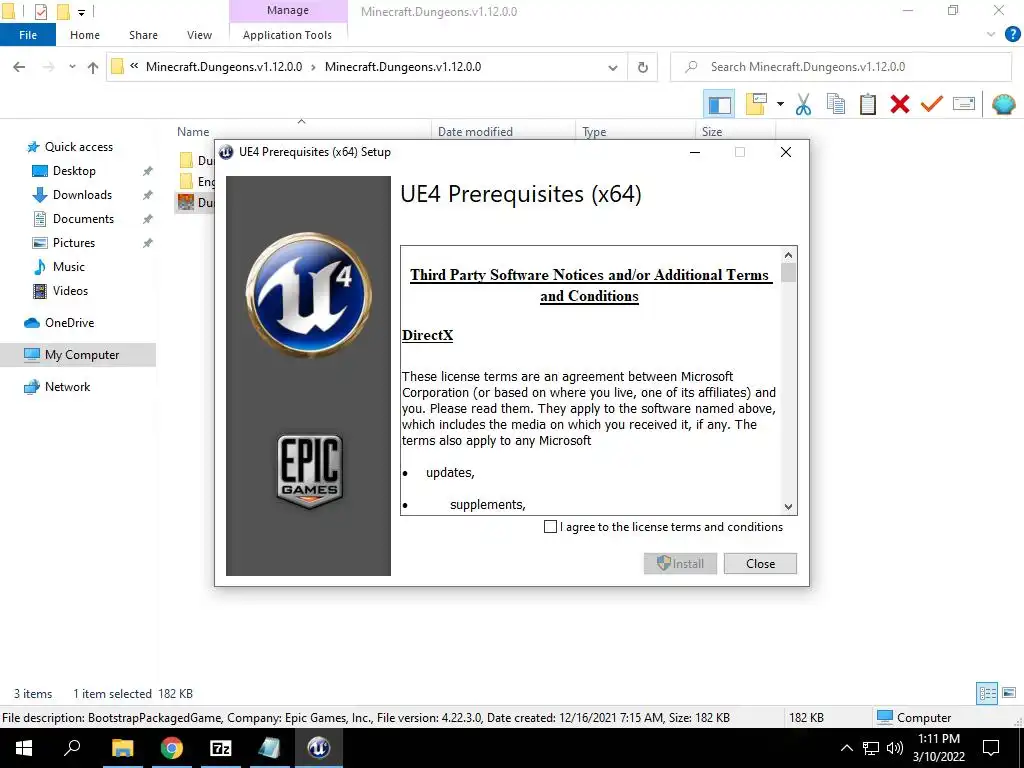
Task: Click the Search Minecraft.Dungeons.v1.12.0.0 field
Action: point(840,67)
